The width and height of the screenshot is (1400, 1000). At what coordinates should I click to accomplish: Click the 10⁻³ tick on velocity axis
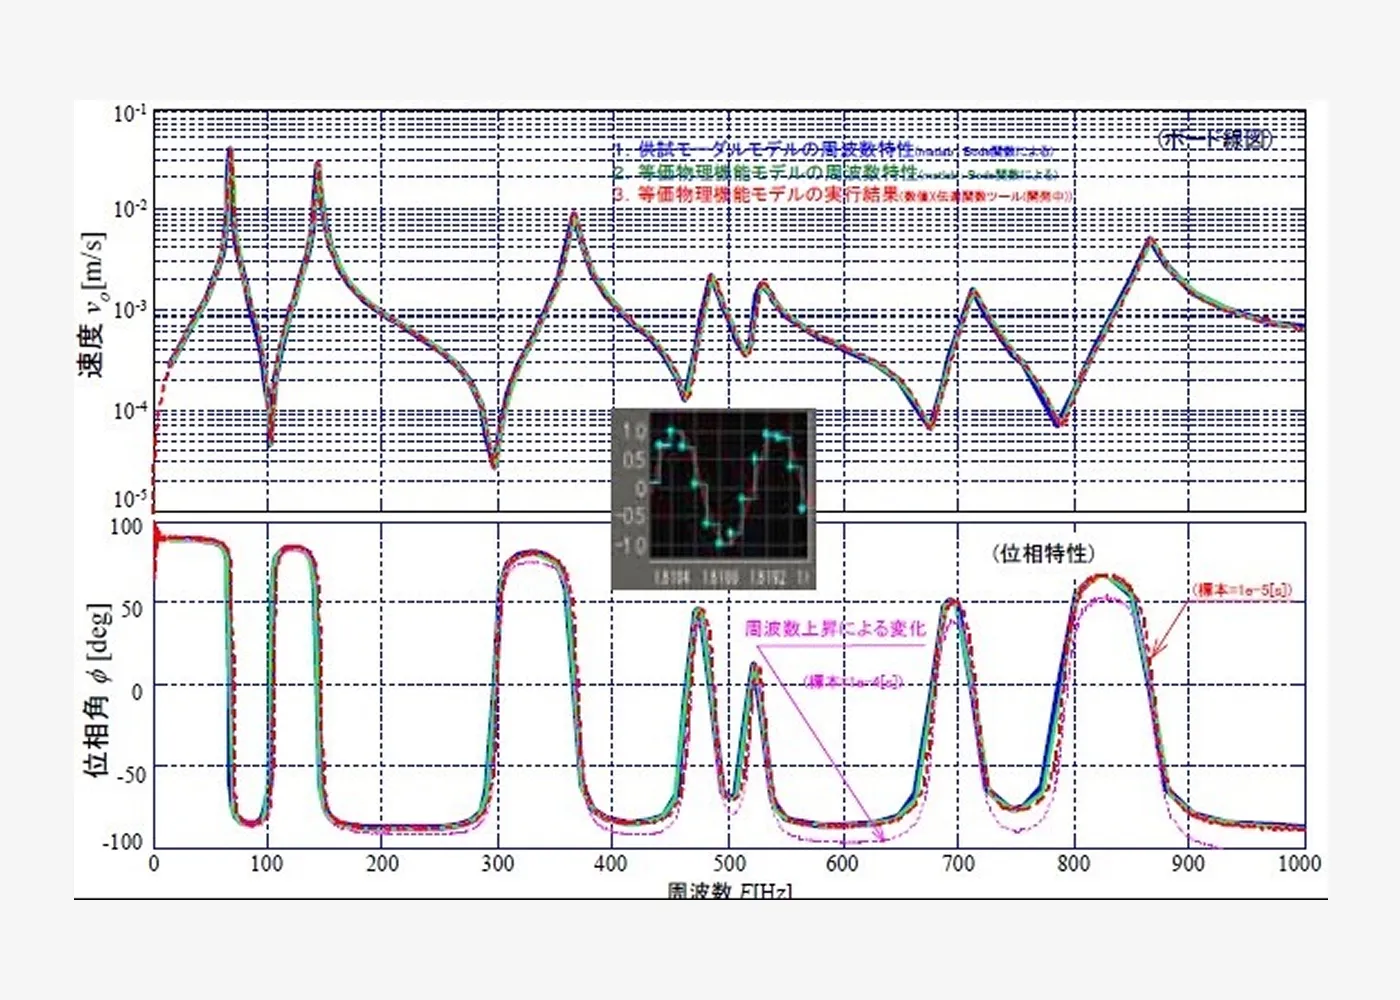[x=129, y=309]
